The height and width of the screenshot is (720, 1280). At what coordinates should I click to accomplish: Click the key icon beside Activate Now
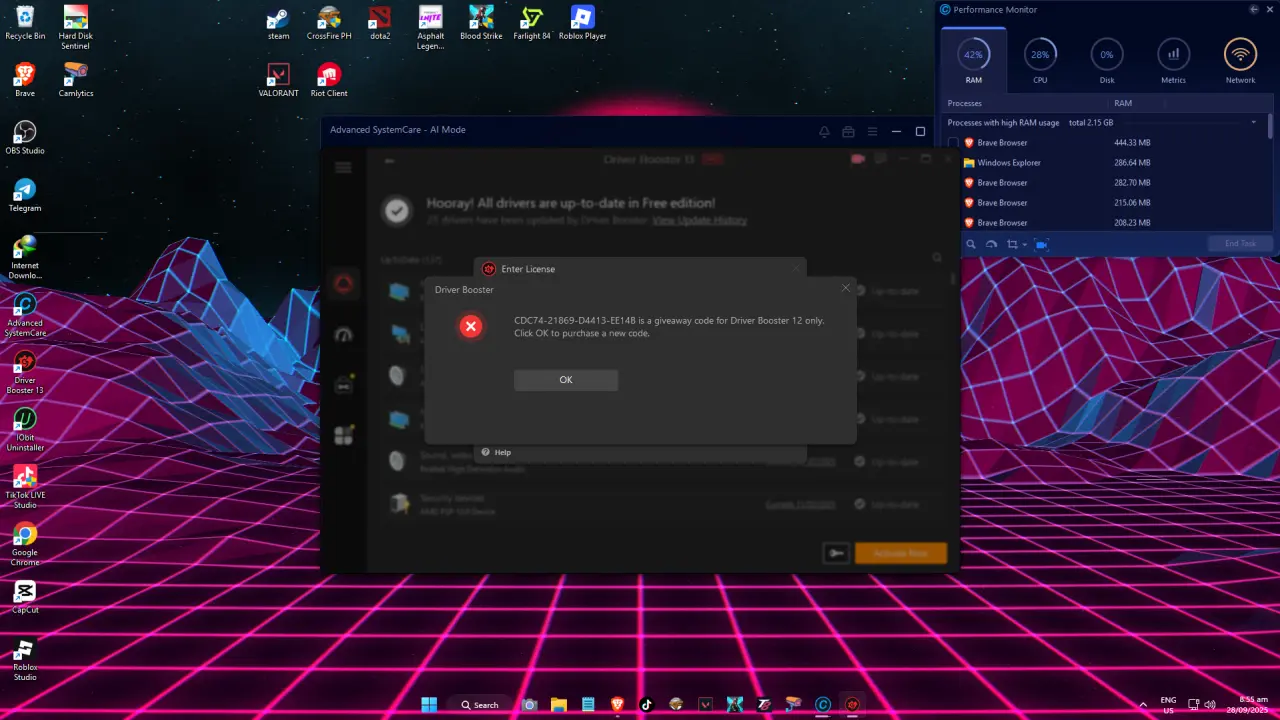coord(836,553)
